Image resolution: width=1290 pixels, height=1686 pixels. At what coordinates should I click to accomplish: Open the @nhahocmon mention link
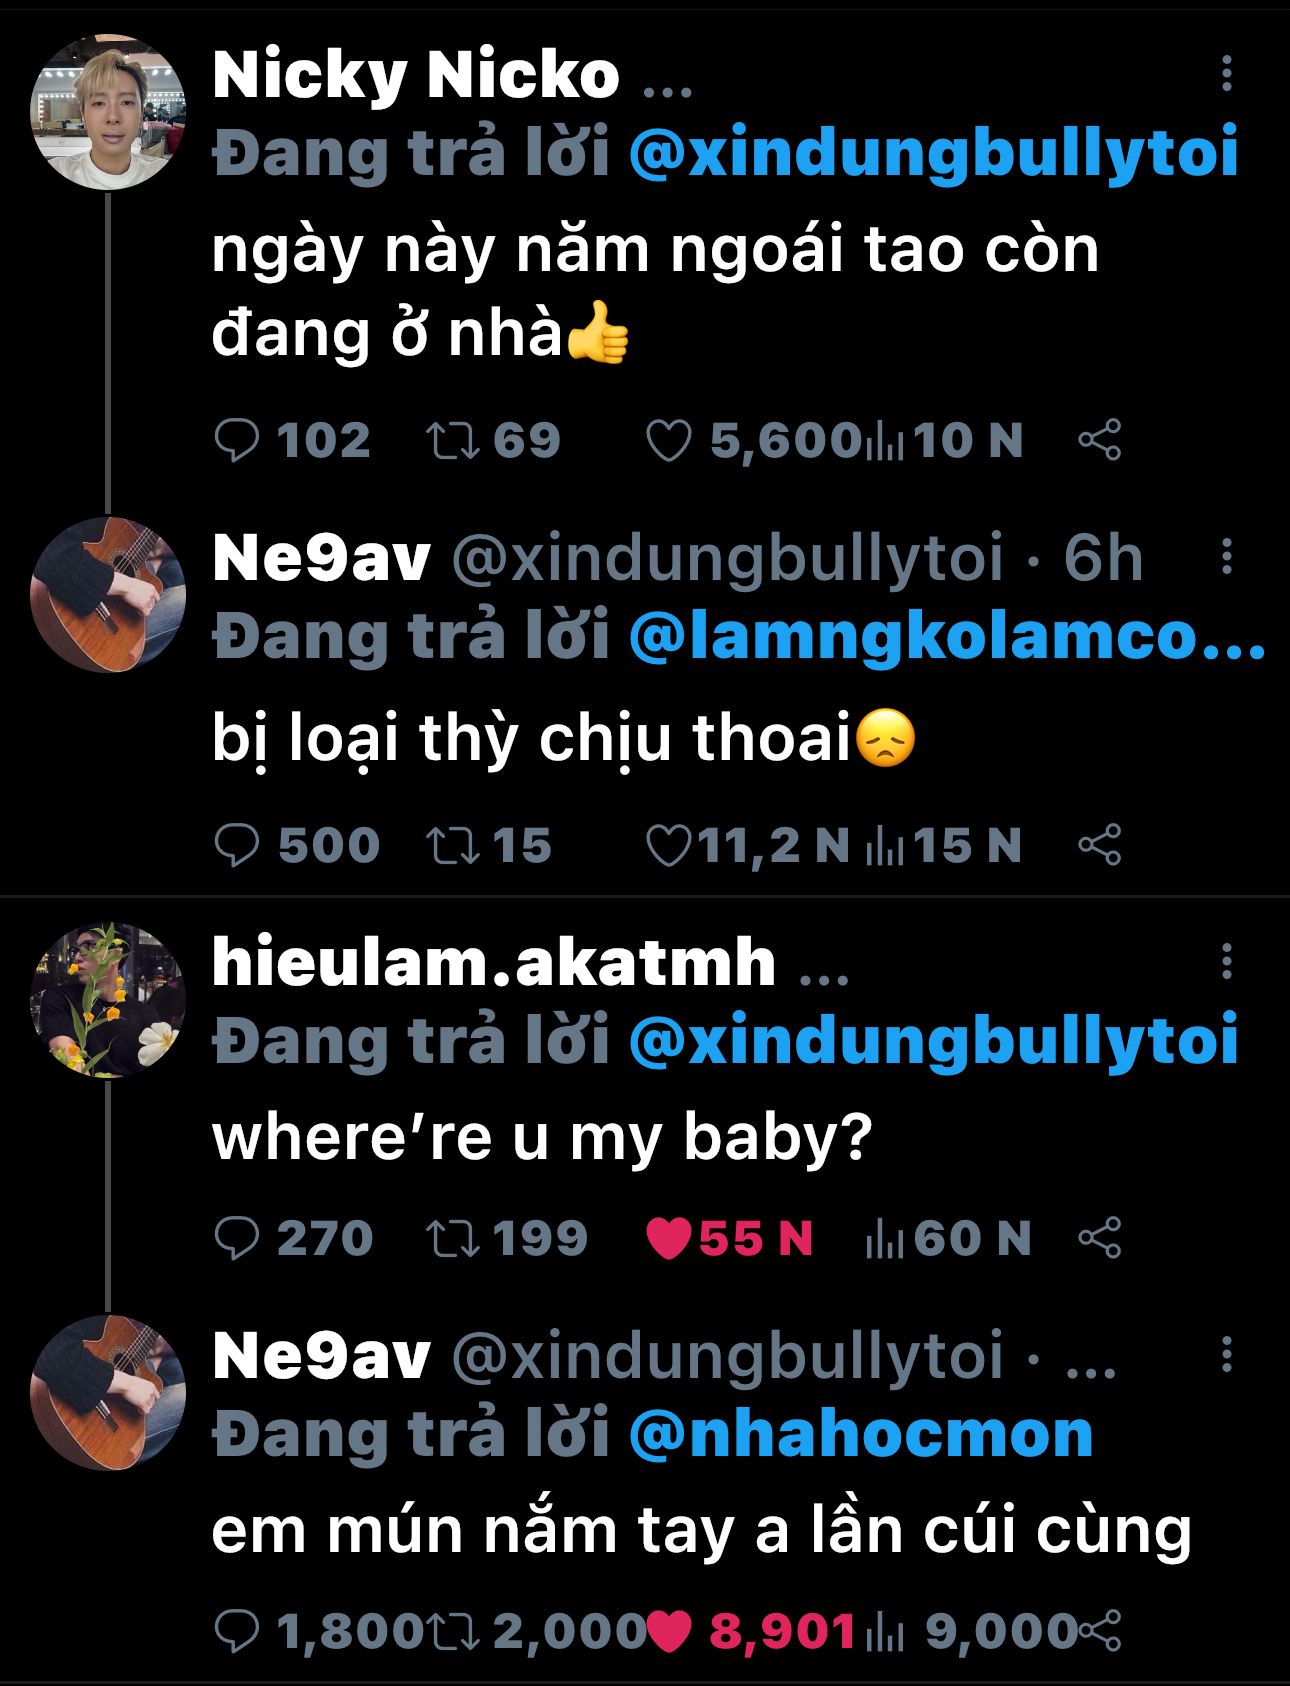(860, 1434)
